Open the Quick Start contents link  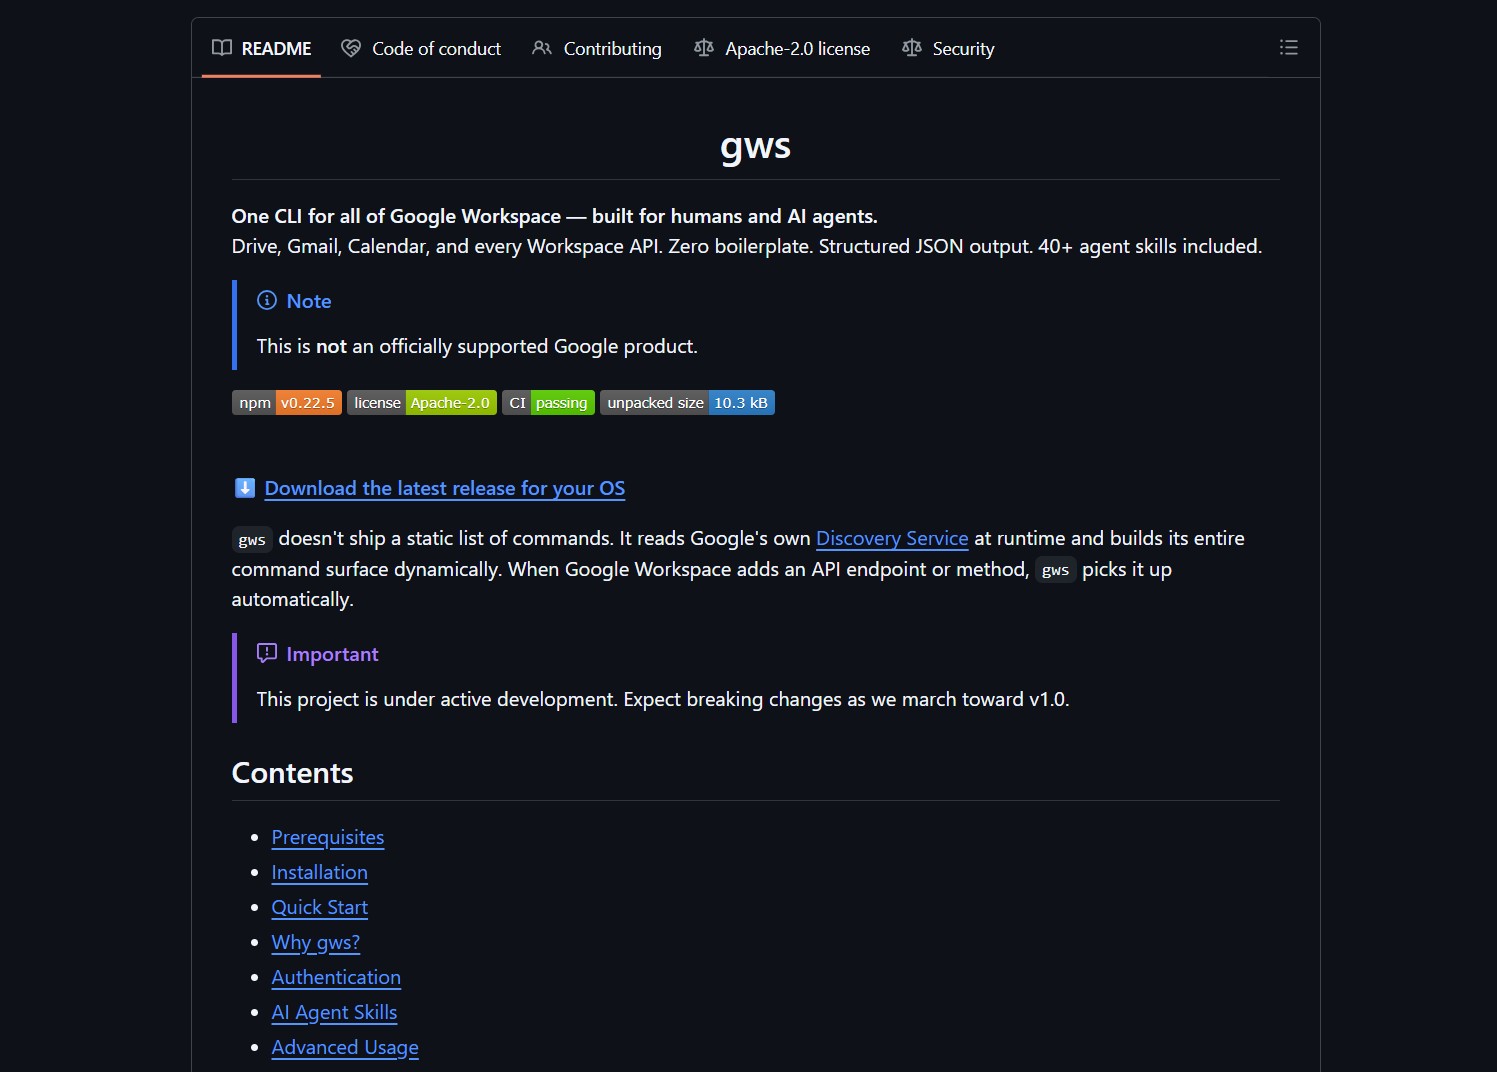point(319,907)
